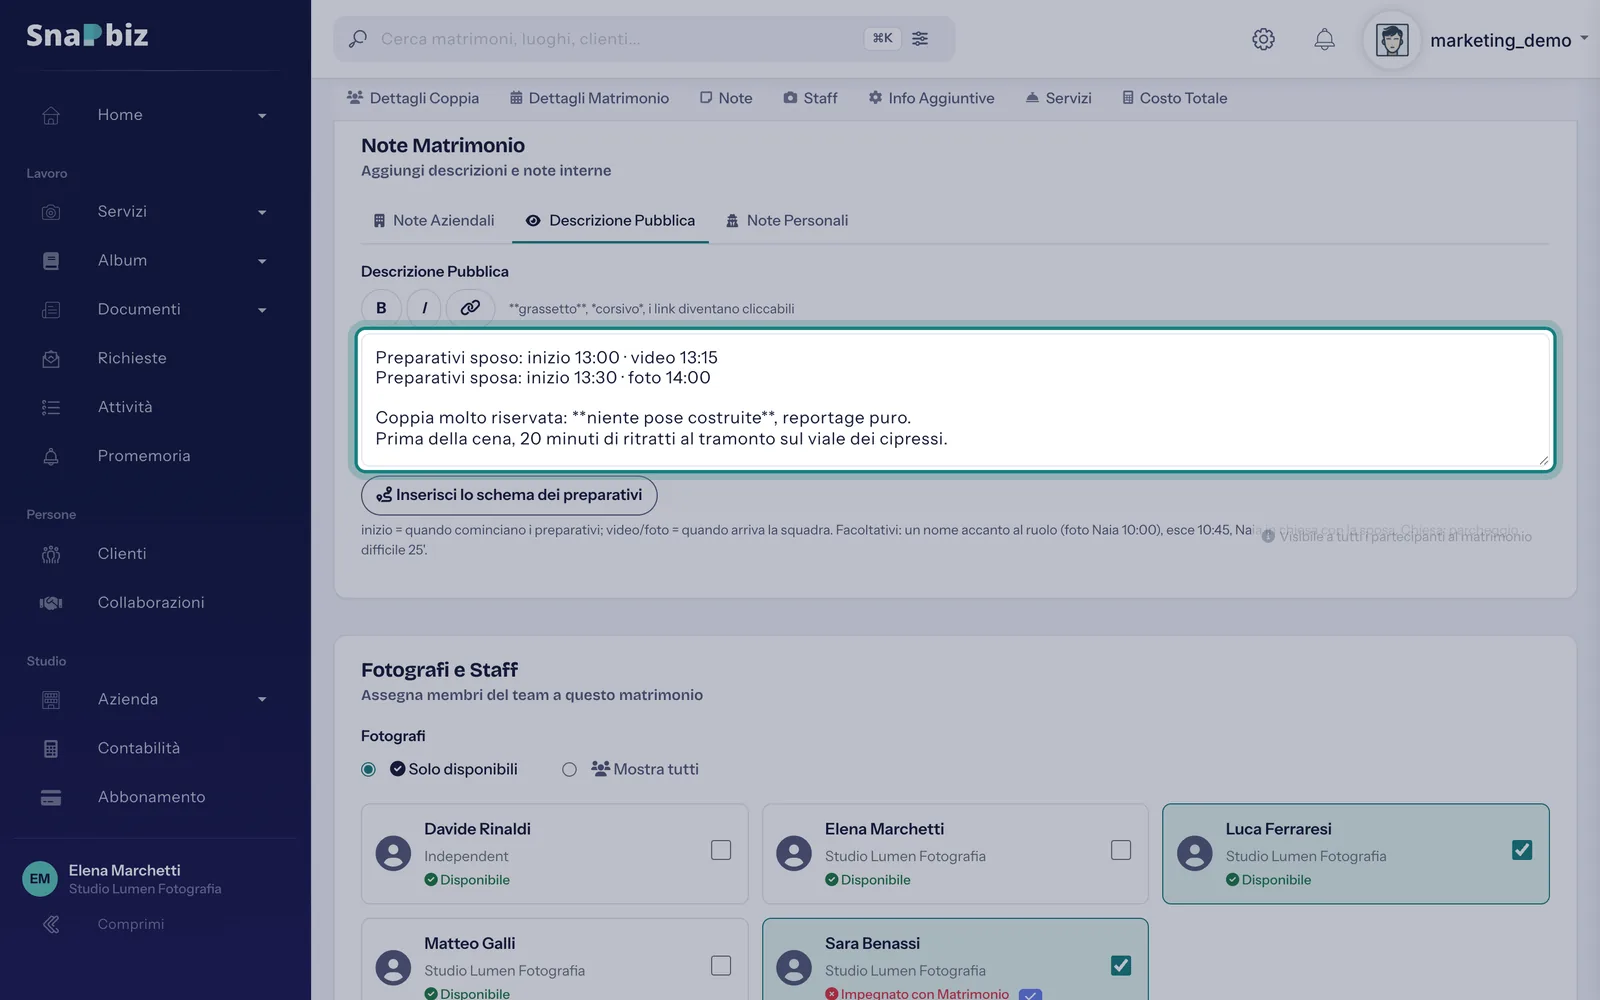Image resolution: width=1600 pixels, height=1000 pixels.
Task: Click the bold formatting button
Action: [x=381, y=308]
